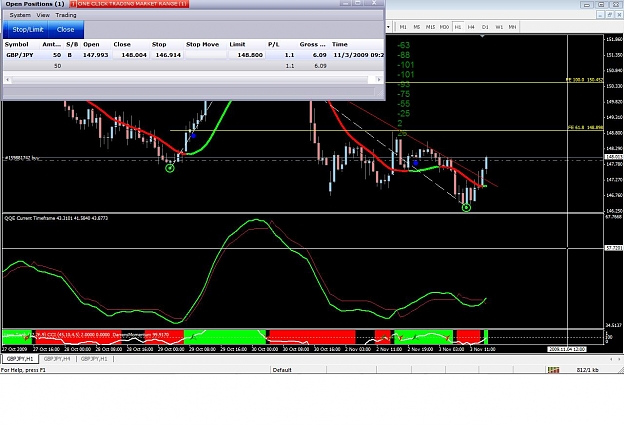The width and height of the screenshot is (625, 425).
Task: Close the inner chart window
Action: 619,15
